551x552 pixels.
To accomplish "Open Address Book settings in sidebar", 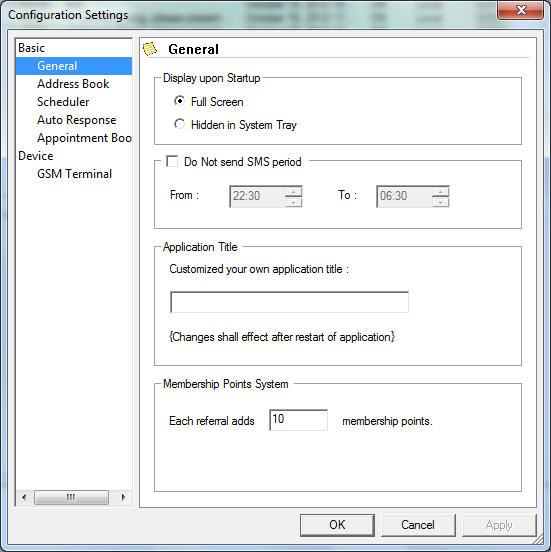I will click(73, 84).
